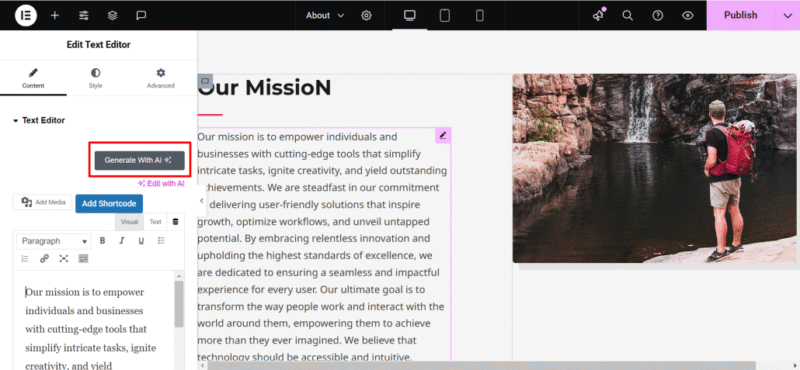
Task: Click the Generate With AI button
Action: [x=139, y=160]
